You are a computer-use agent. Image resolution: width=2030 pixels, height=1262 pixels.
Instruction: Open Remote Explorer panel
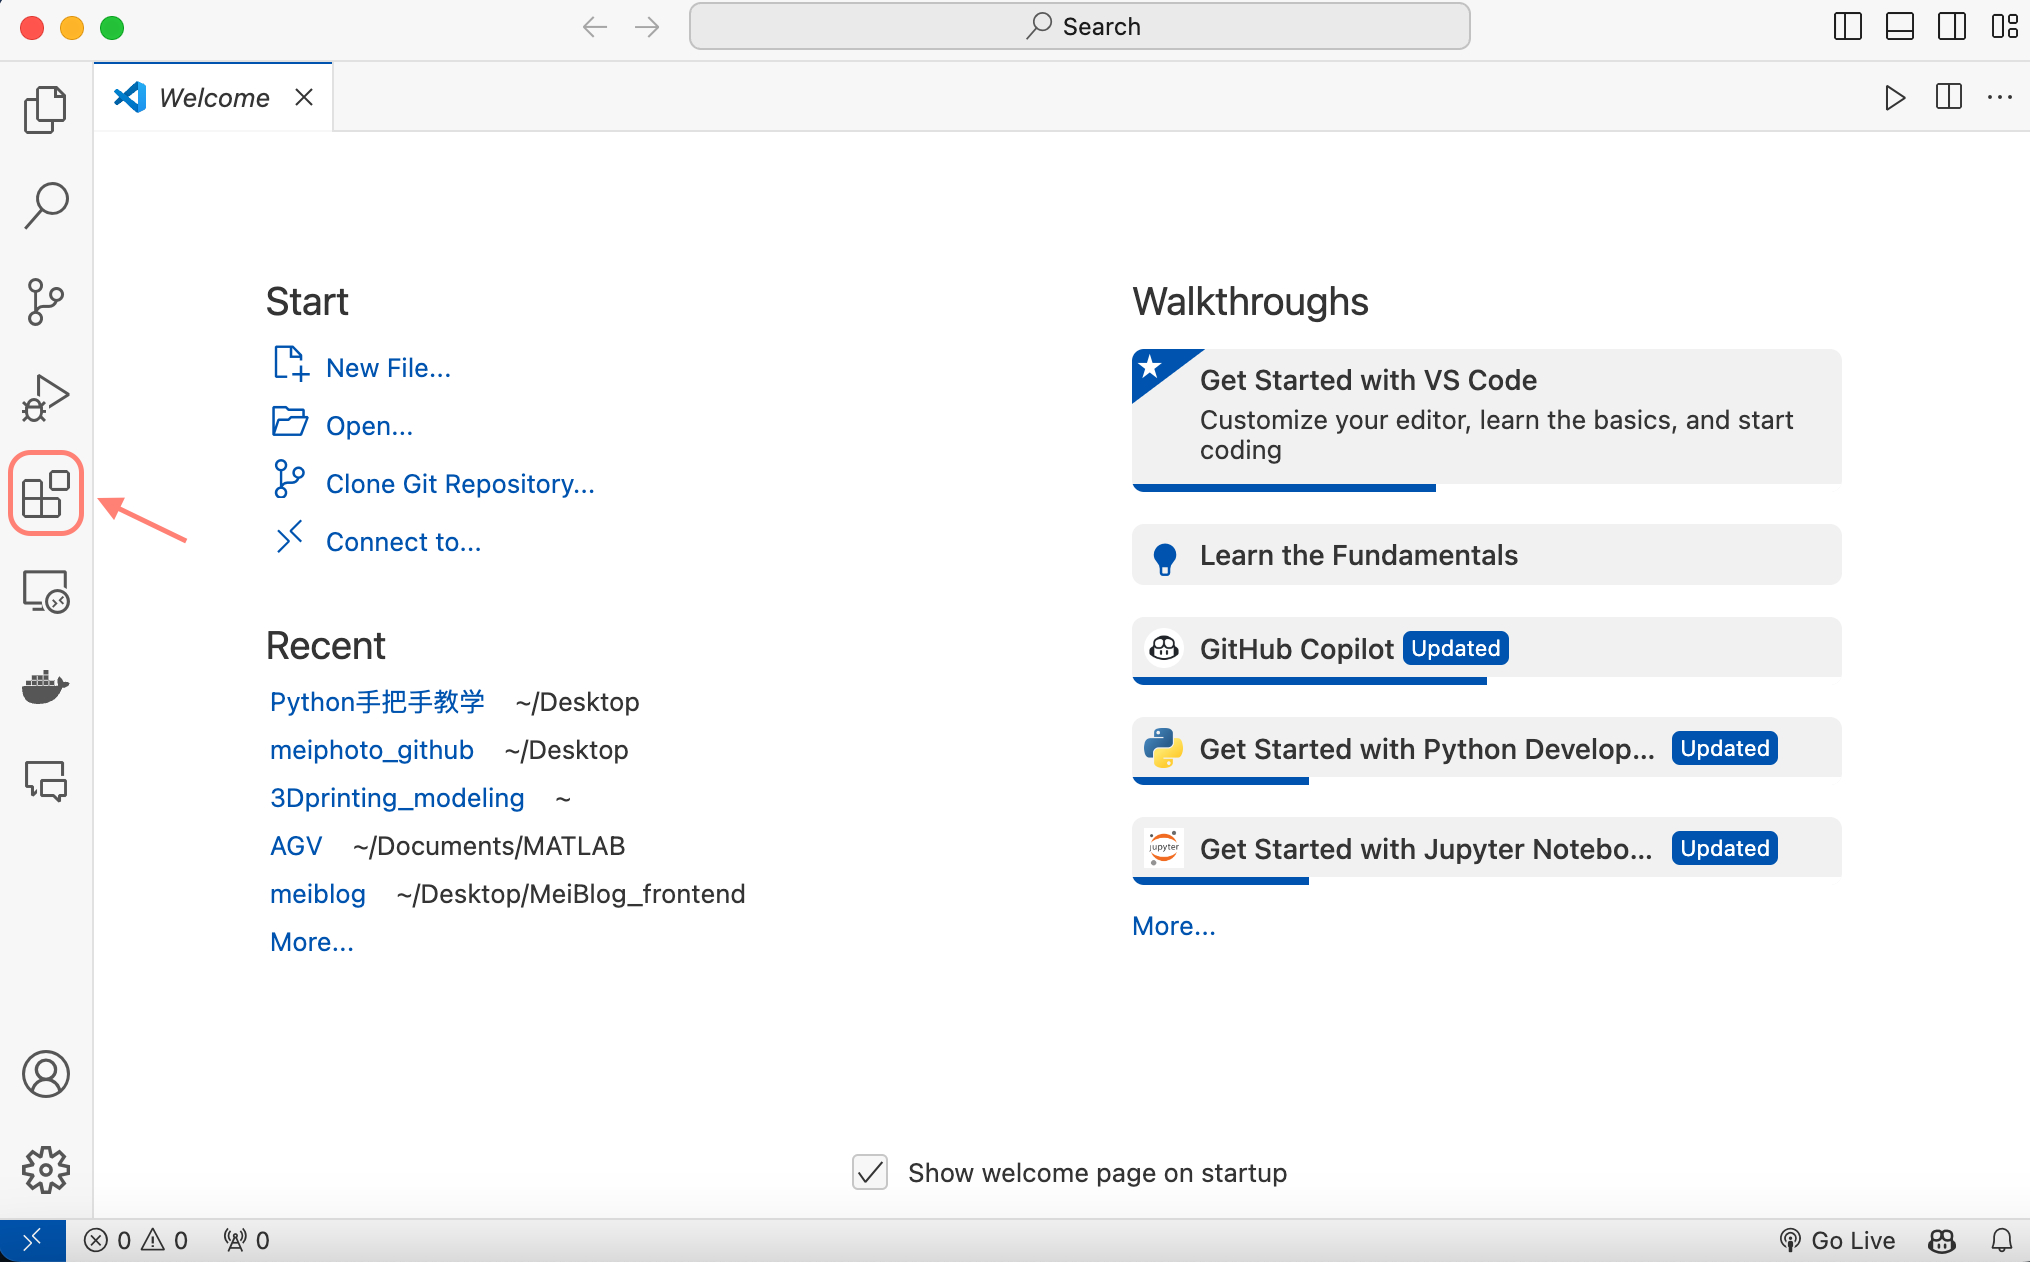(45, 591)
